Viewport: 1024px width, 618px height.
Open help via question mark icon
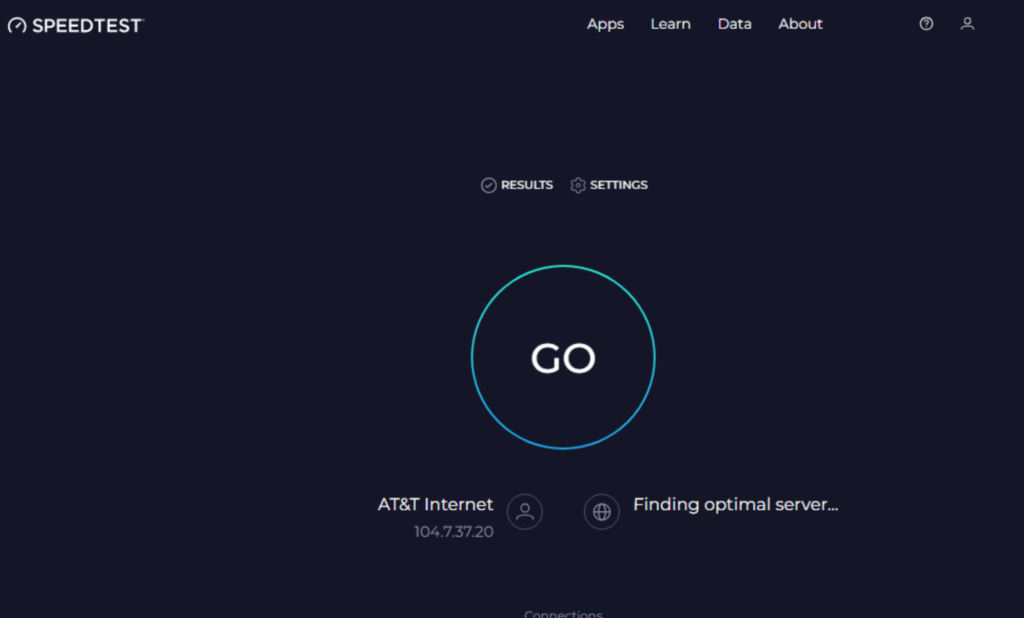926,24
